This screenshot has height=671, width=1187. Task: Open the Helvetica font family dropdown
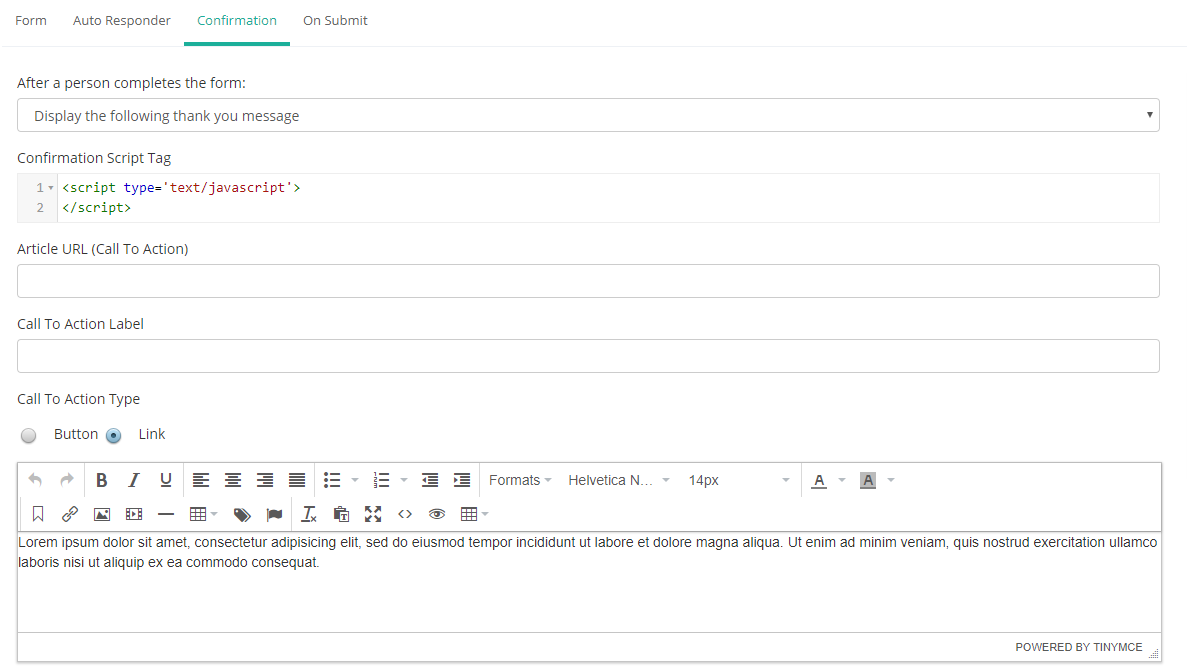click(618, 480)
